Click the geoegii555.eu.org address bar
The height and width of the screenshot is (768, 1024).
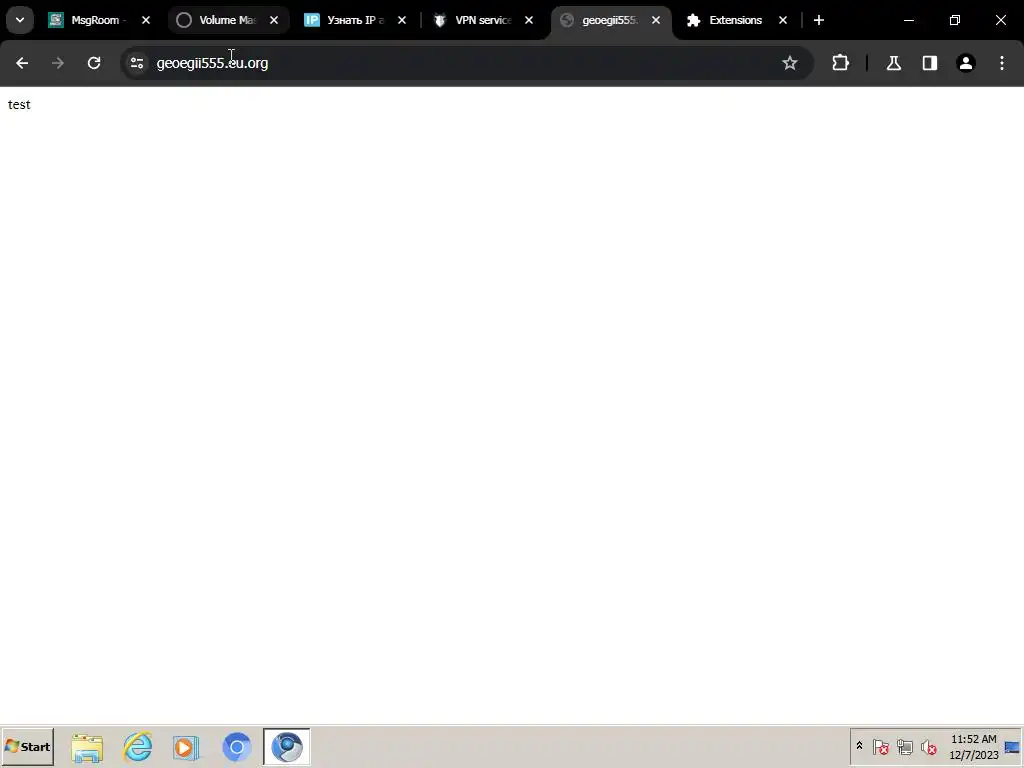(x=467, y=63)
